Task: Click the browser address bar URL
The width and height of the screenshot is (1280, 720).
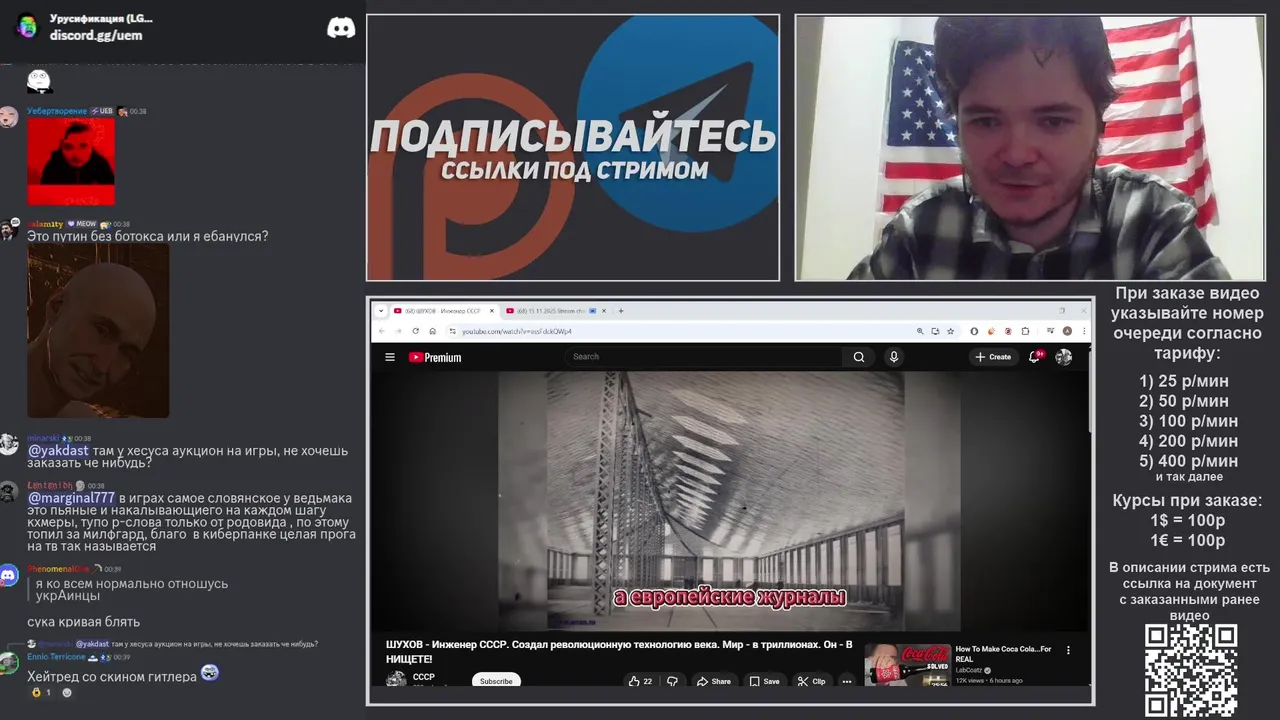Action: pyautogui.click(x=517, y=331)
